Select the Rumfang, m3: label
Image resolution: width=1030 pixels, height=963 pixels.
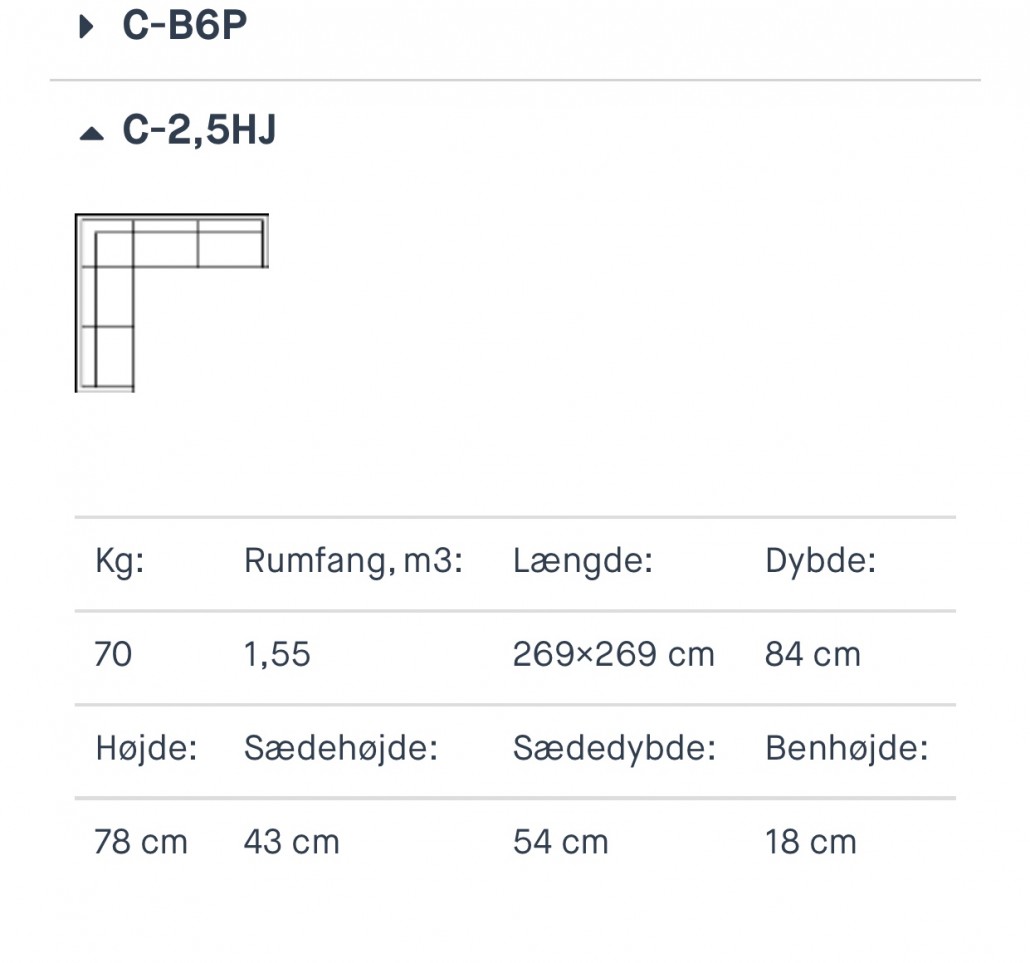point(353,561)
